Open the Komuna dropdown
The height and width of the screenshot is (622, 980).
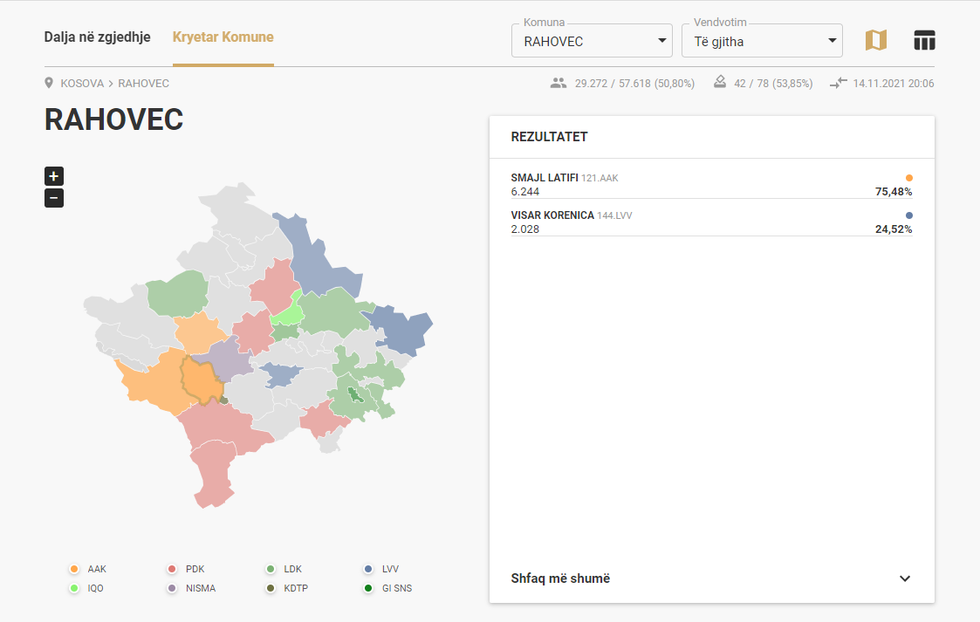click(x=591, y=42)
